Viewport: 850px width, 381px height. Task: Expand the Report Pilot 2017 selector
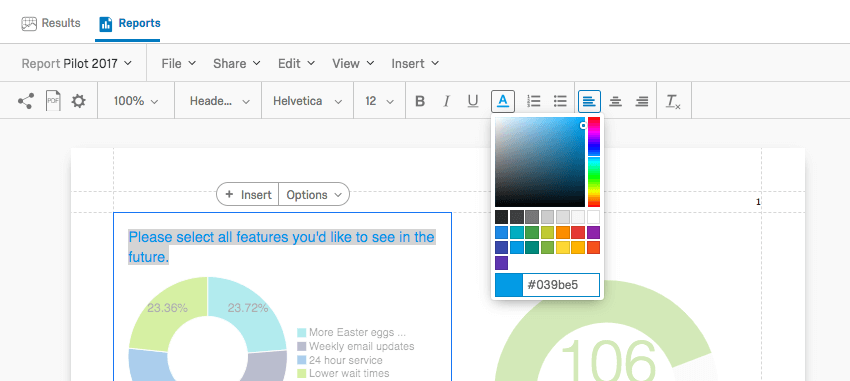pos(76,63)
